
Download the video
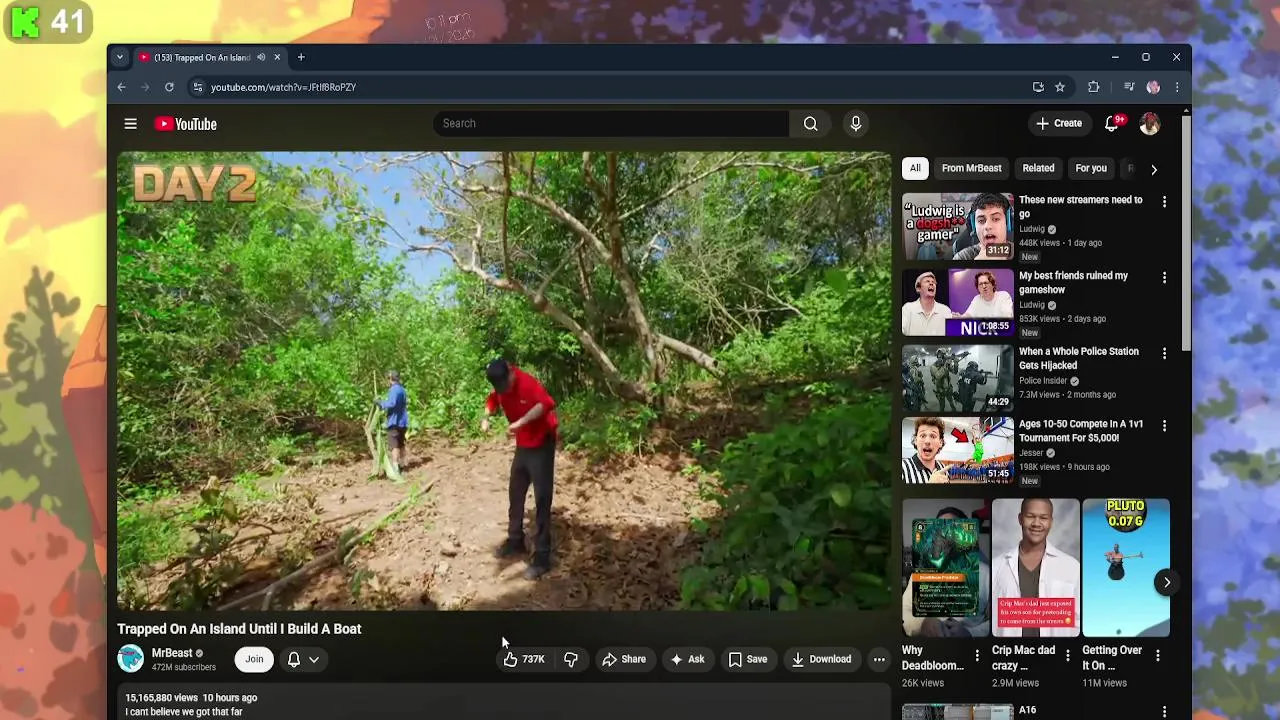821,659
